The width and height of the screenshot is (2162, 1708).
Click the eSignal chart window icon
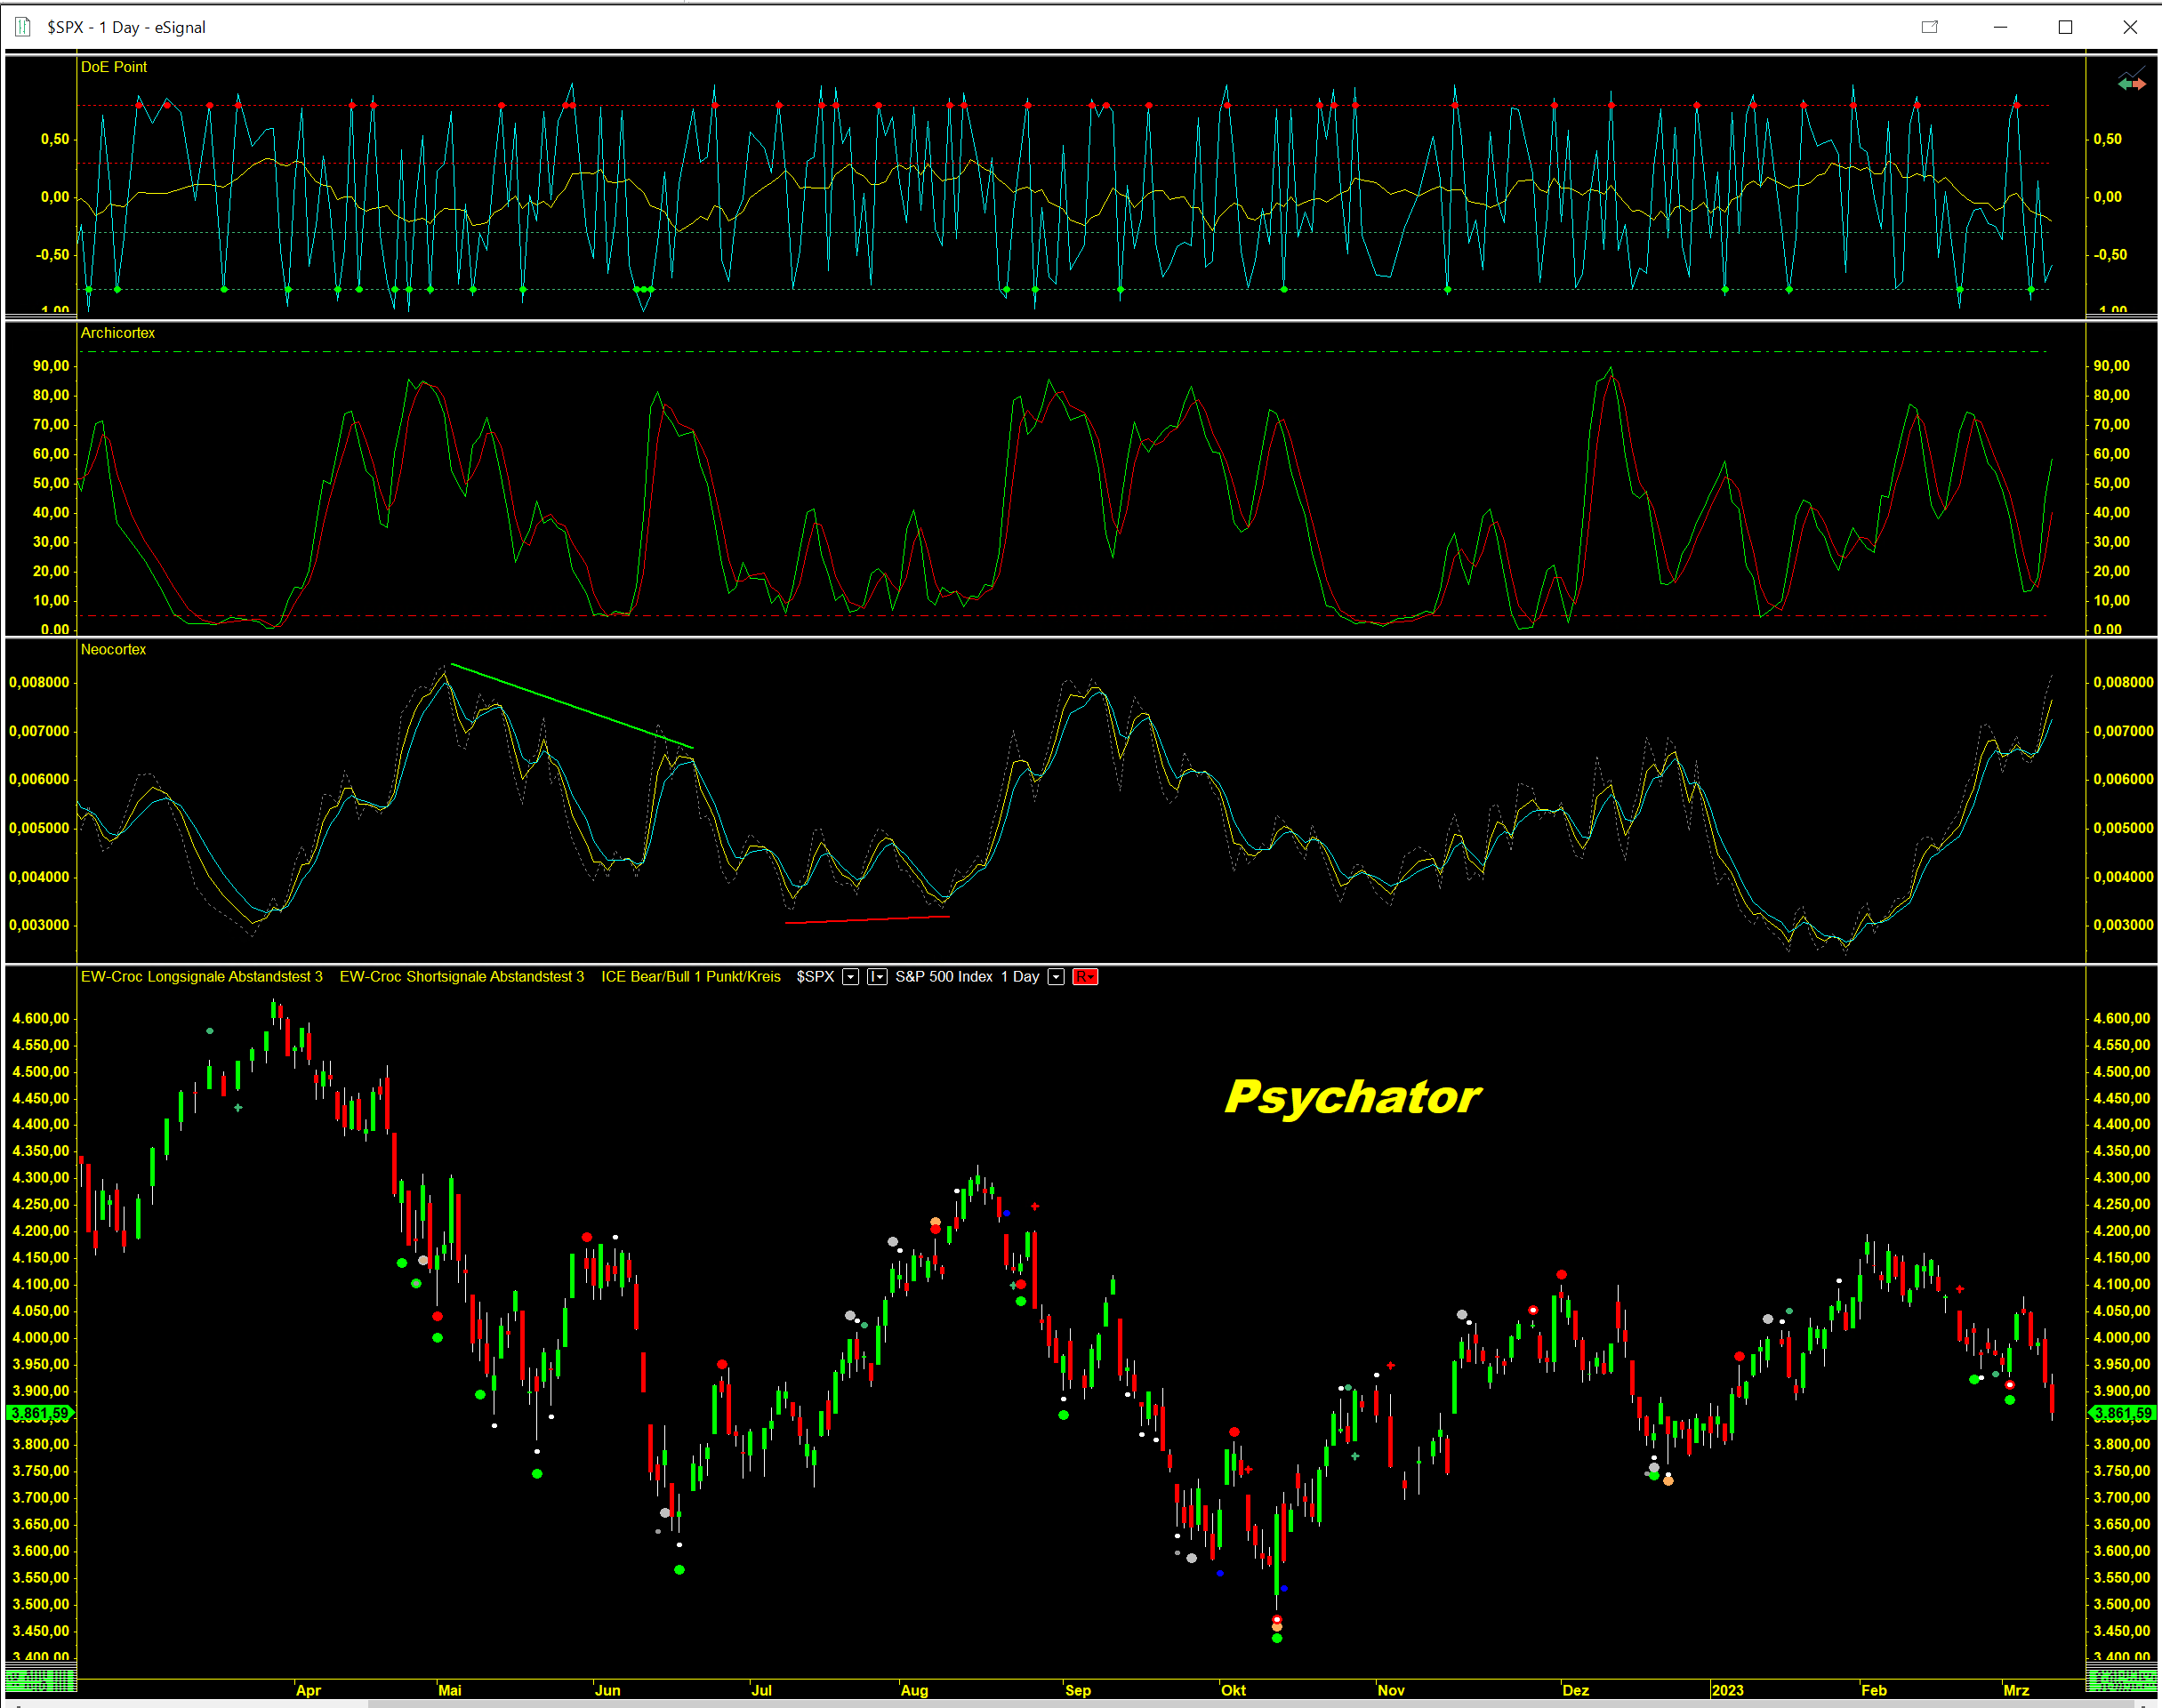[x=22, y=27]
